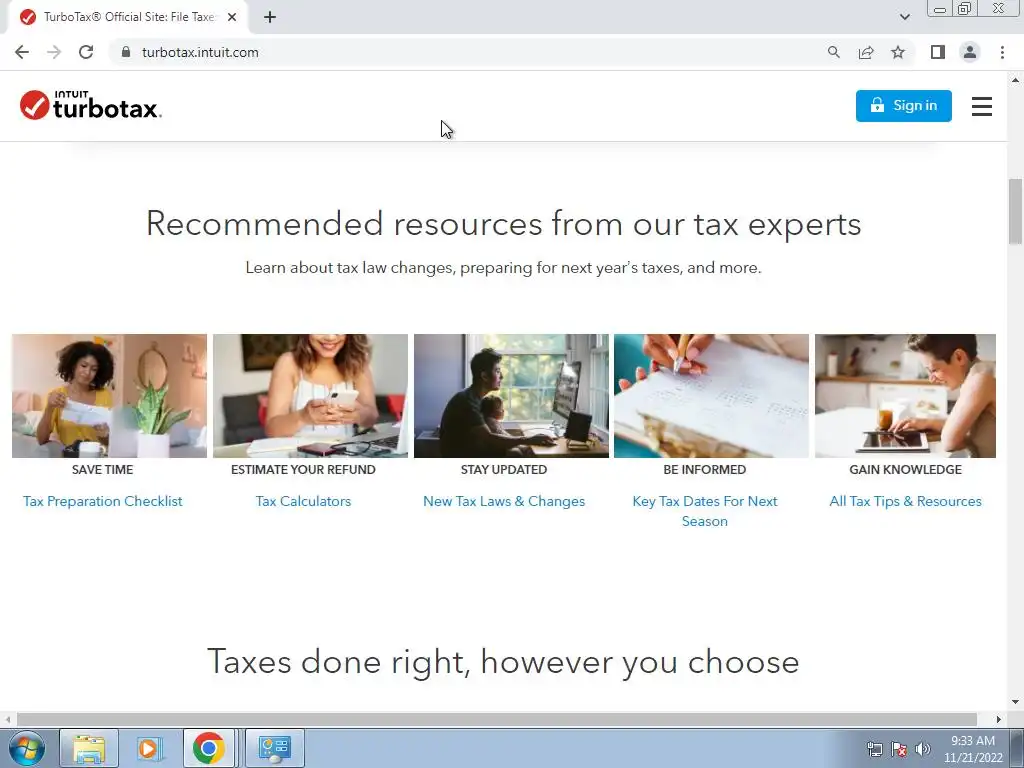Click the vertical scrollbar thumb
Screen dimensions: 1024x768
tap(1016, 212)
